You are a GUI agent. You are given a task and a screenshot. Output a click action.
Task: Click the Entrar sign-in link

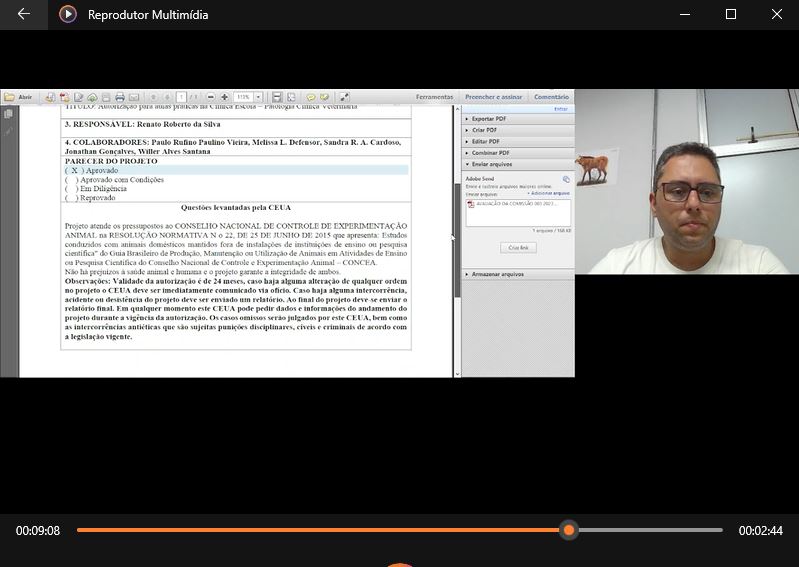click(561, 109)
